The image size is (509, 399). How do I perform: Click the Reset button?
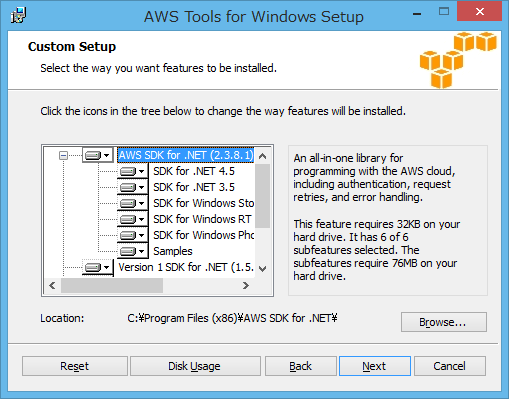[x=75, y=366]
